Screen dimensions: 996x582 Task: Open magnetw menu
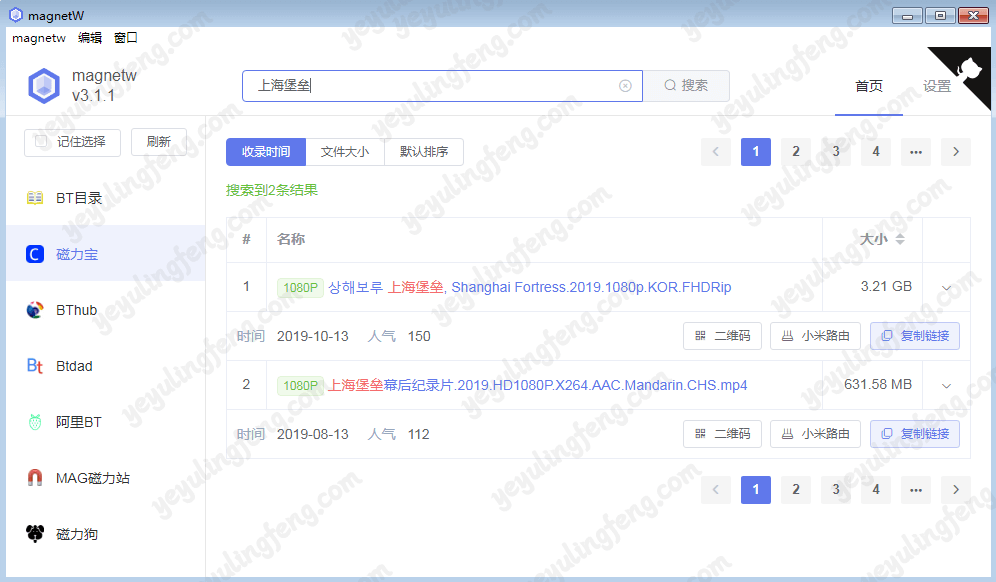[39, 38]
